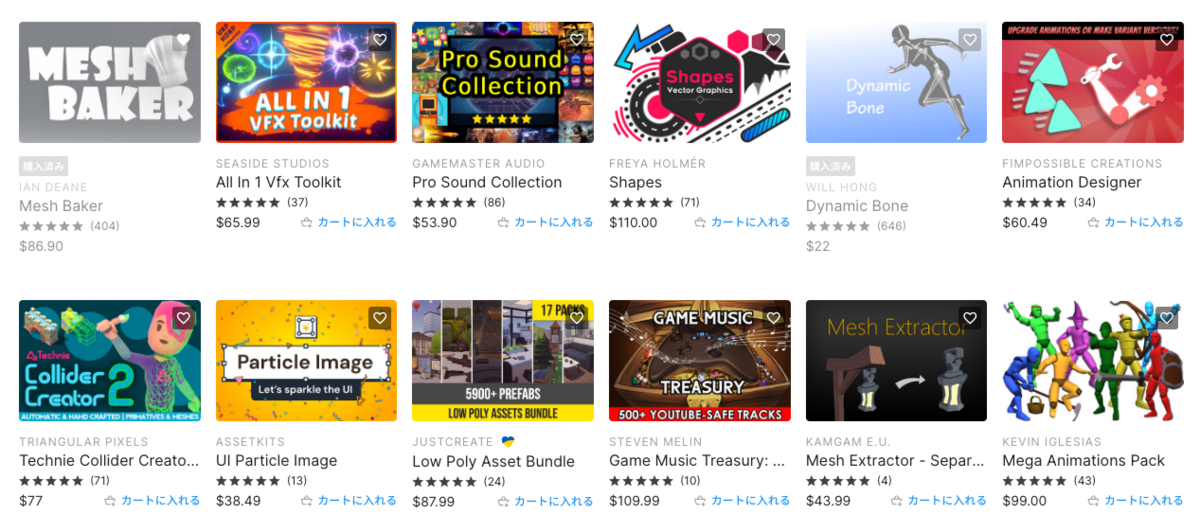The width and height of the screenshot is (1200, 532).
Task: Add Low Poly Asset Bundle to cart
Action: coord(545,501)
